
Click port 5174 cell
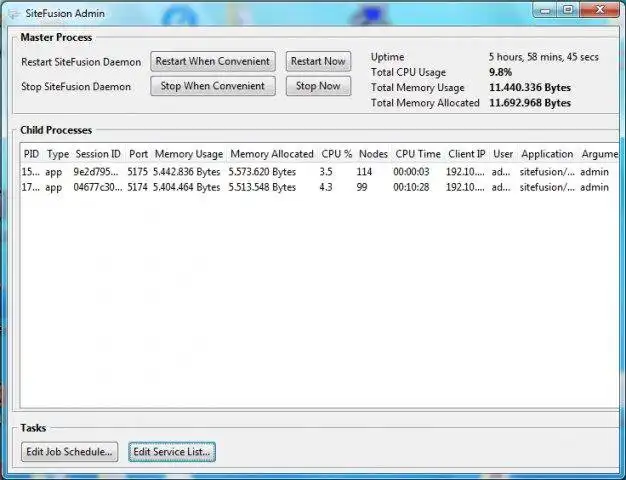[137, 187]
